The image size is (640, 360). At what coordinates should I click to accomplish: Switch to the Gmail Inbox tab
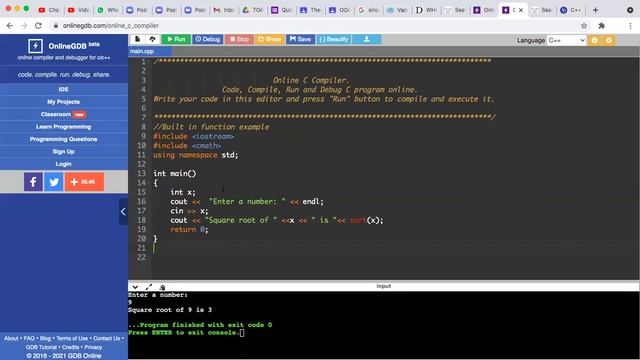pos(223,10)
